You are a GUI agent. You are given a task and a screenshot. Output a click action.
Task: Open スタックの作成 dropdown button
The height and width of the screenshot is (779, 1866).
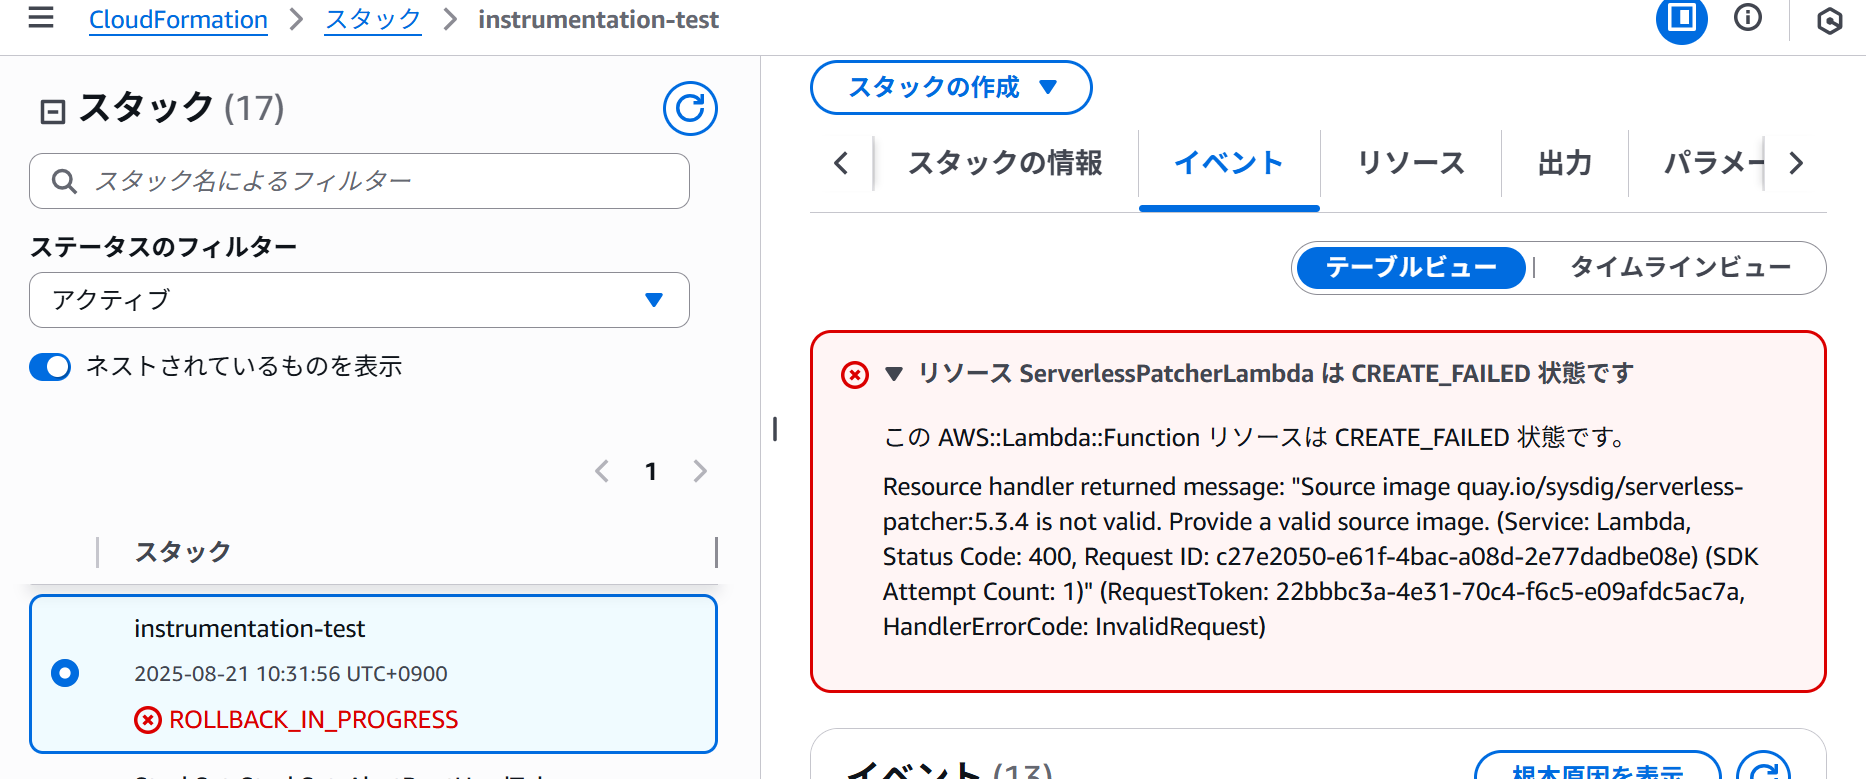pos(951,87)
